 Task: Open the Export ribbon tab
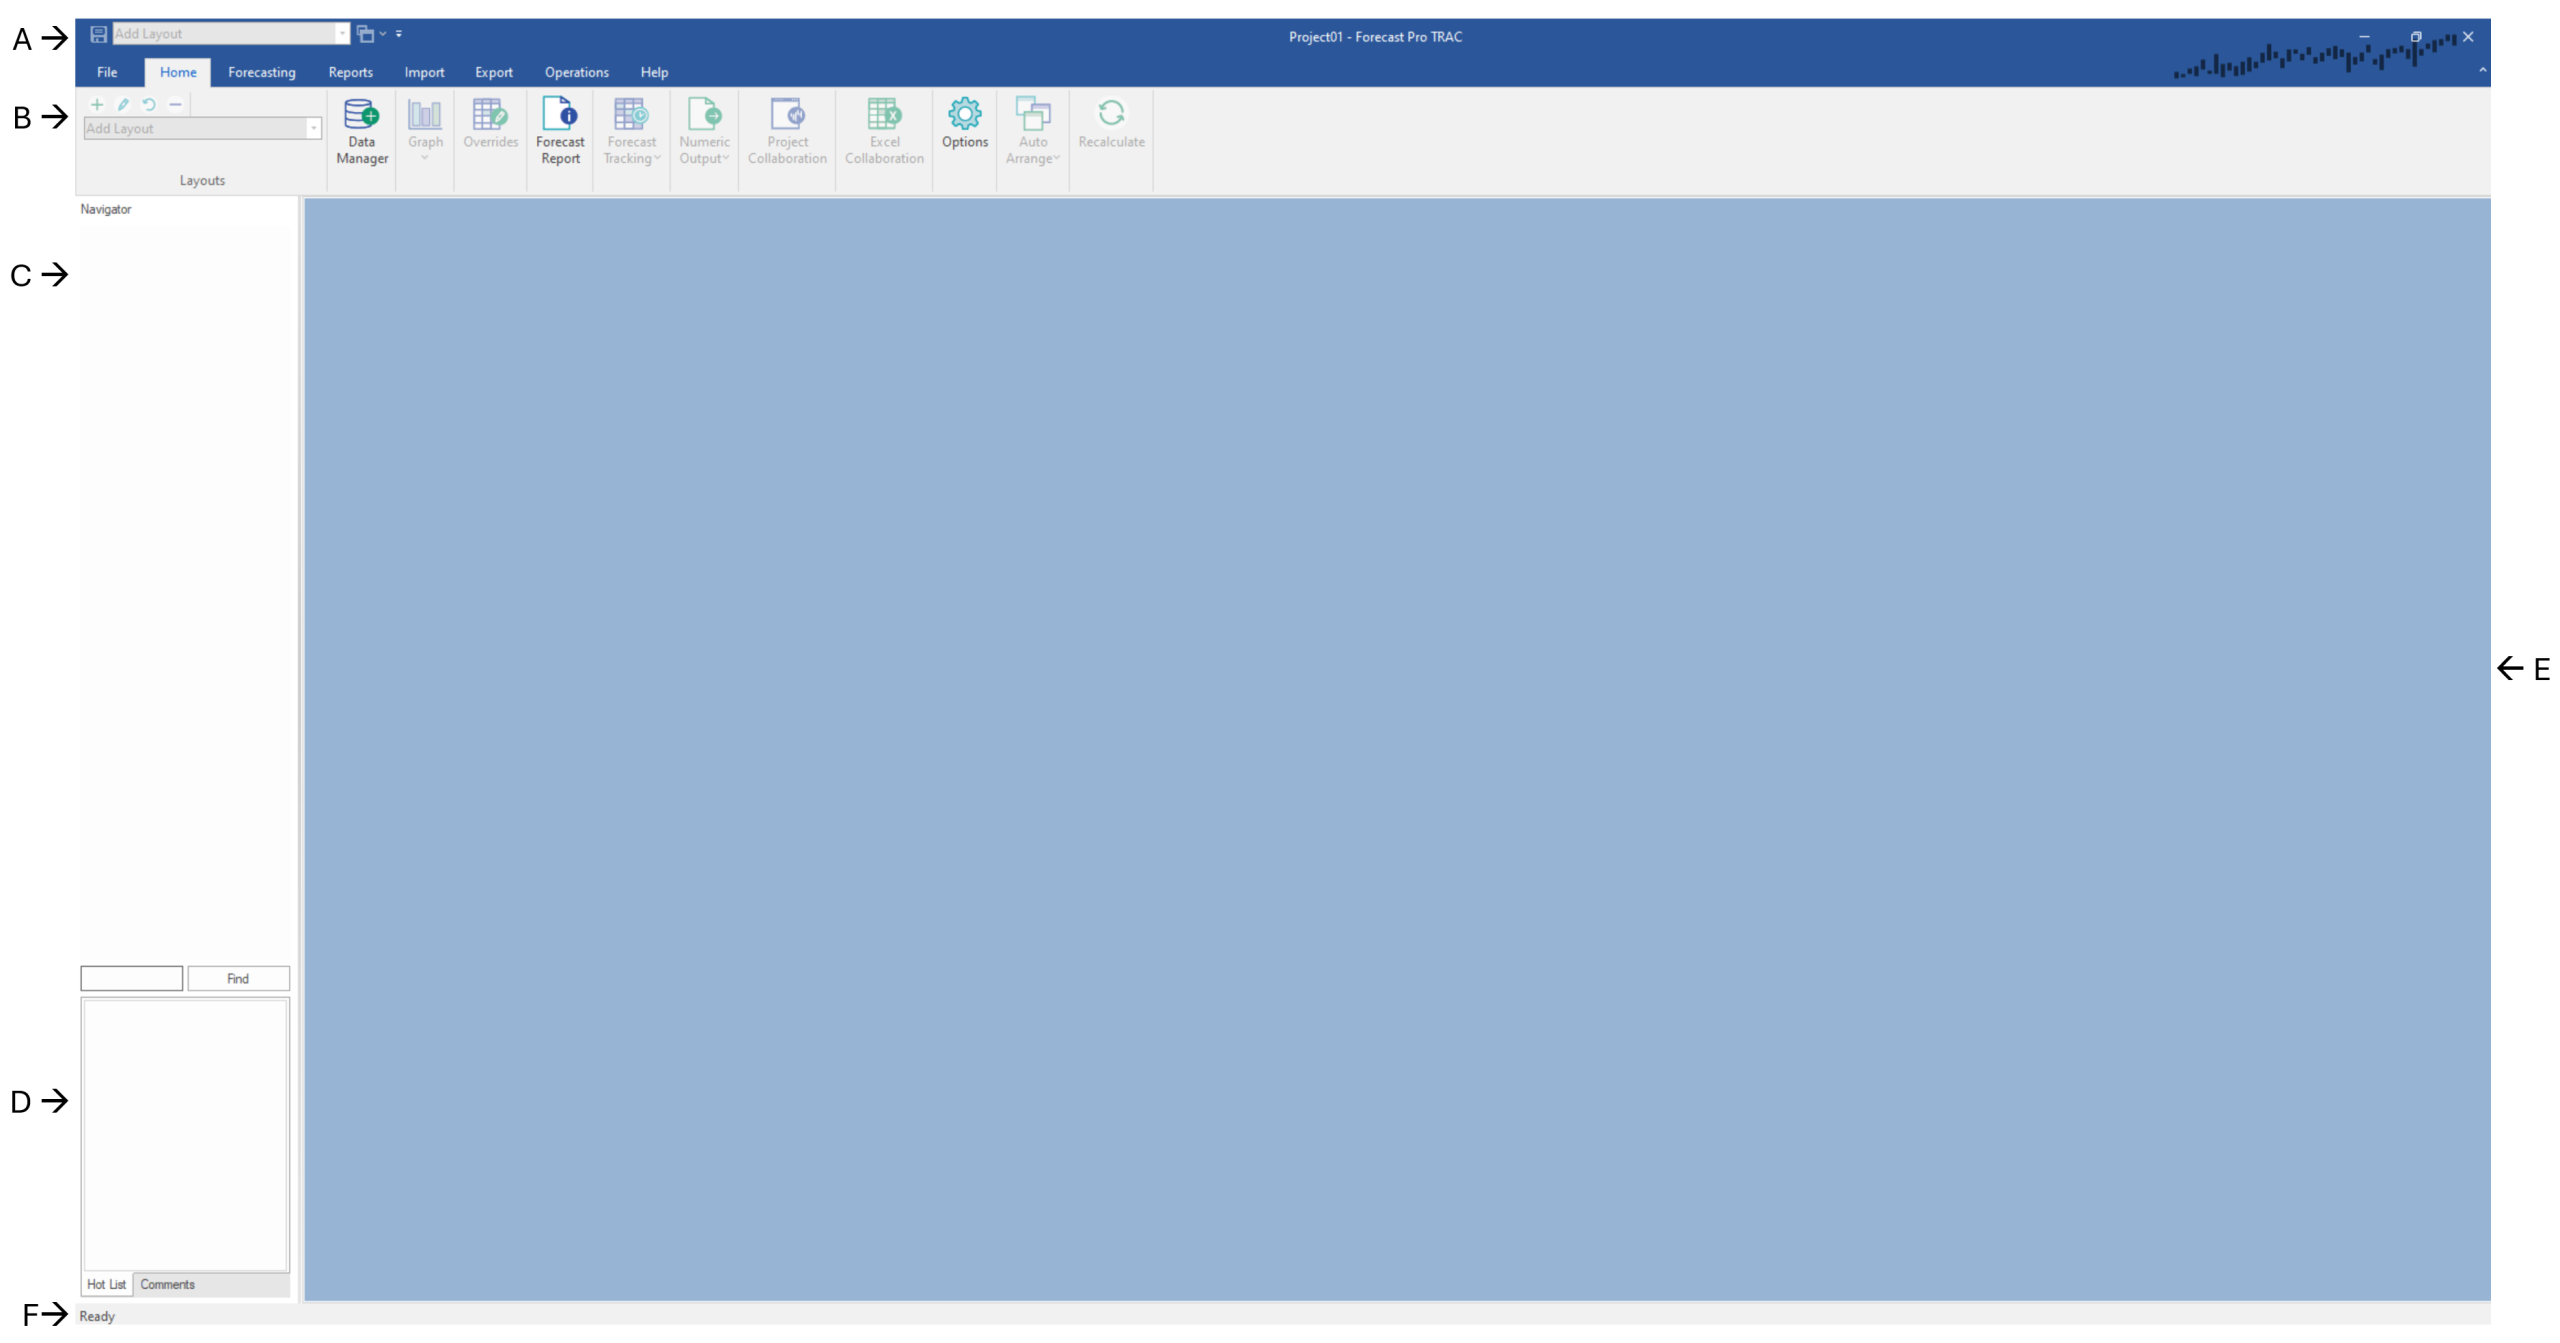(x=494, y=72)
